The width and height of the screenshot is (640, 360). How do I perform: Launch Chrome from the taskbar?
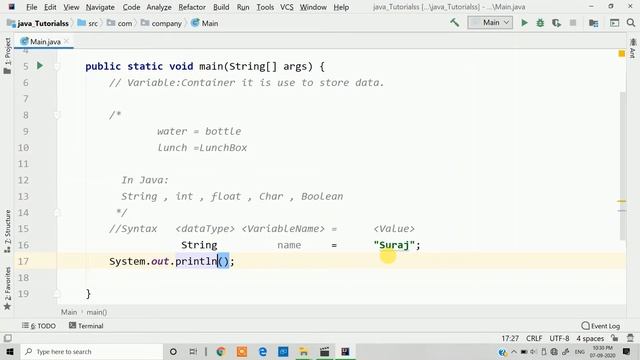(221, 351)
